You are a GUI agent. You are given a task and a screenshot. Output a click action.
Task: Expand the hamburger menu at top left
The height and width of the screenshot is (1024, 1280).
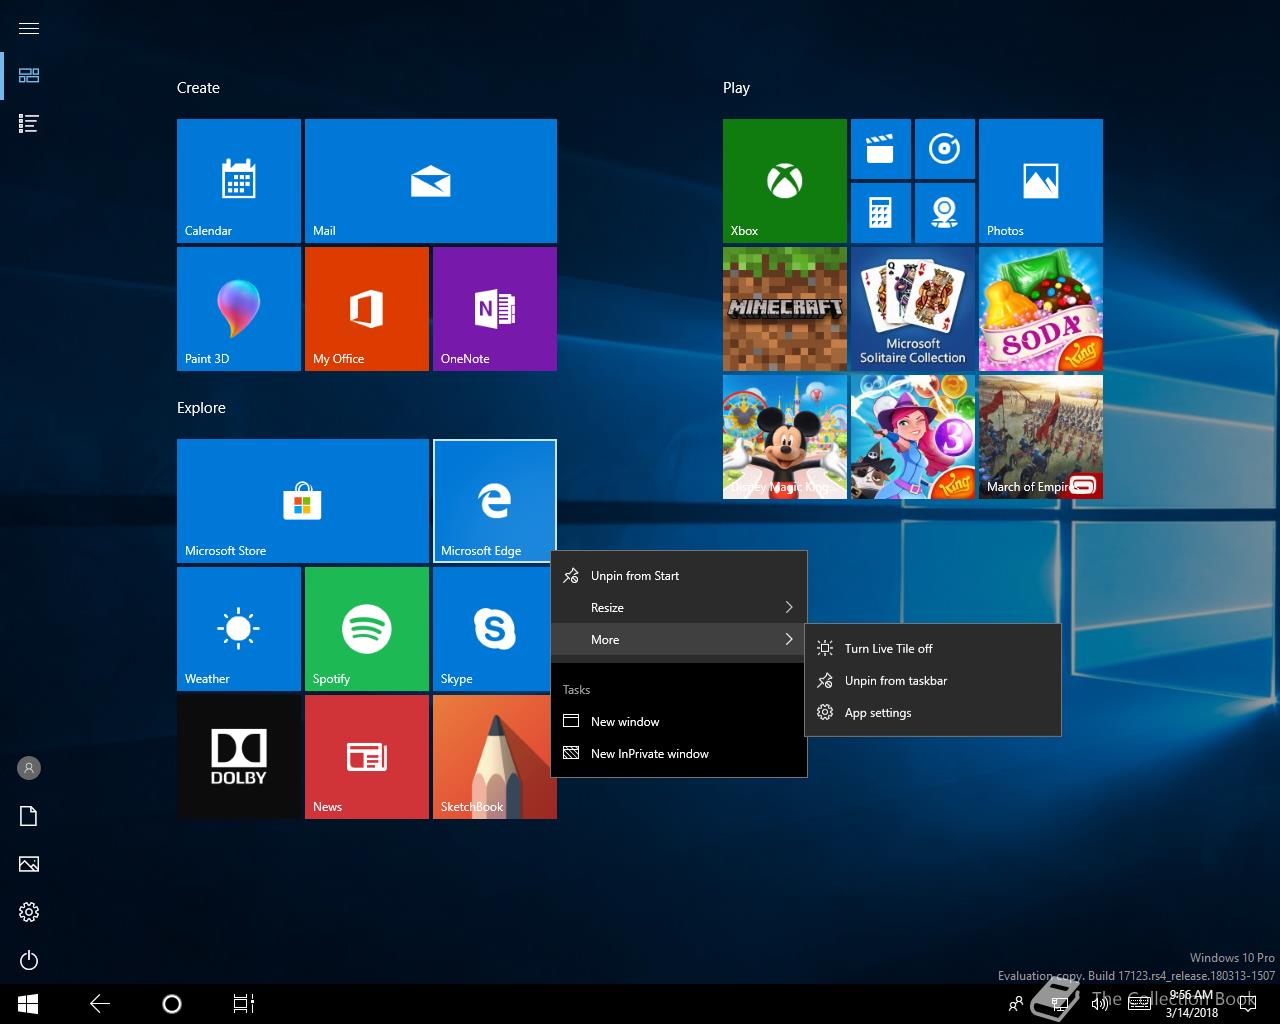point(29,28)
